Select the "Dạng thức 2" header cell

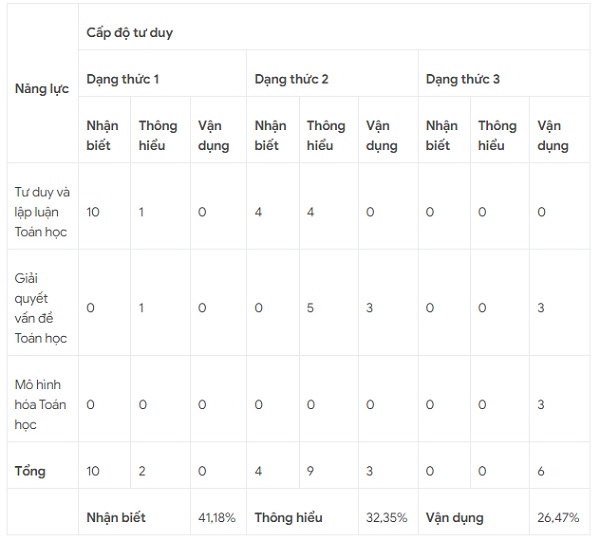(293, 78)
